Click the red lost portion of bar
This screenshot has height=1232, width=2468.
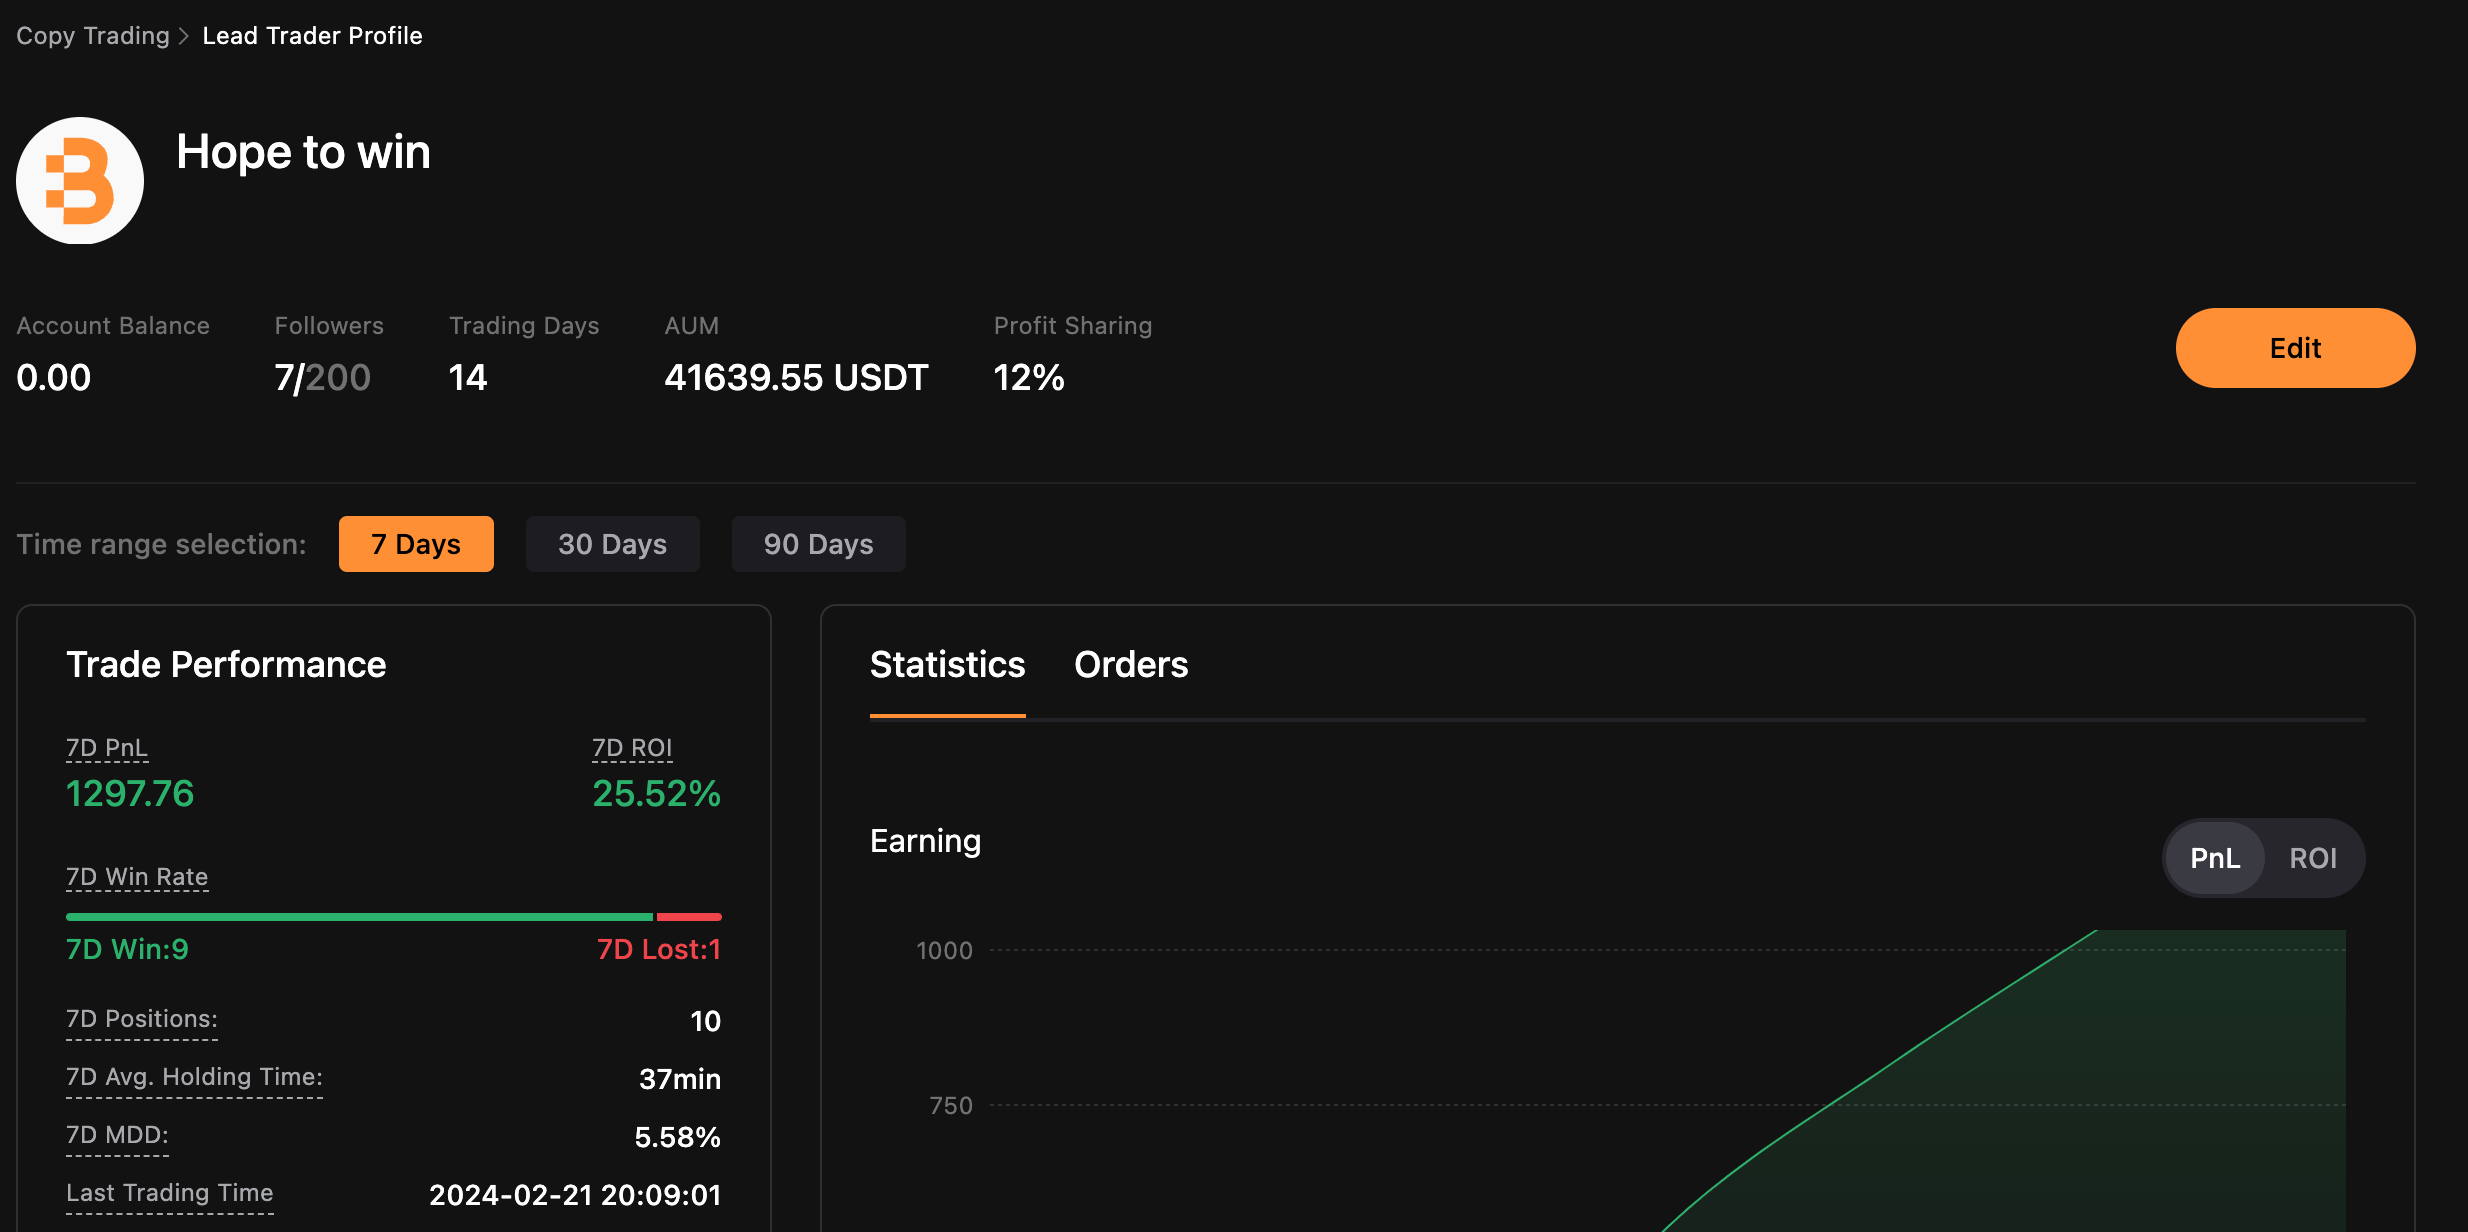(689, 917)
